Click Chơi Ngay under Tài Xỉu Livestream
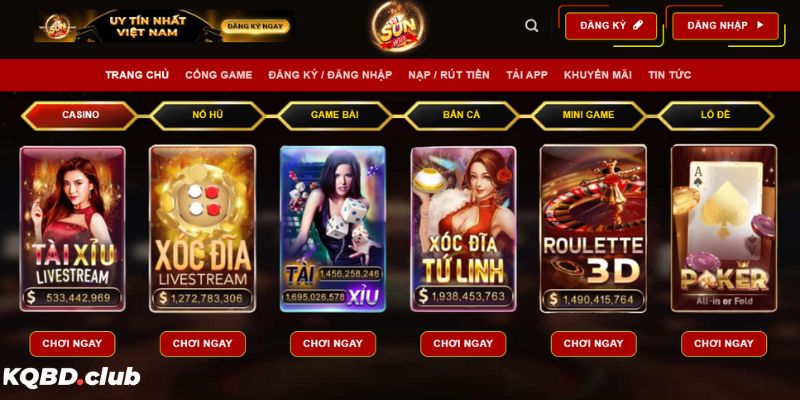Screen dimensions: 800x400 pyautogui.click(x=72, y=344)
